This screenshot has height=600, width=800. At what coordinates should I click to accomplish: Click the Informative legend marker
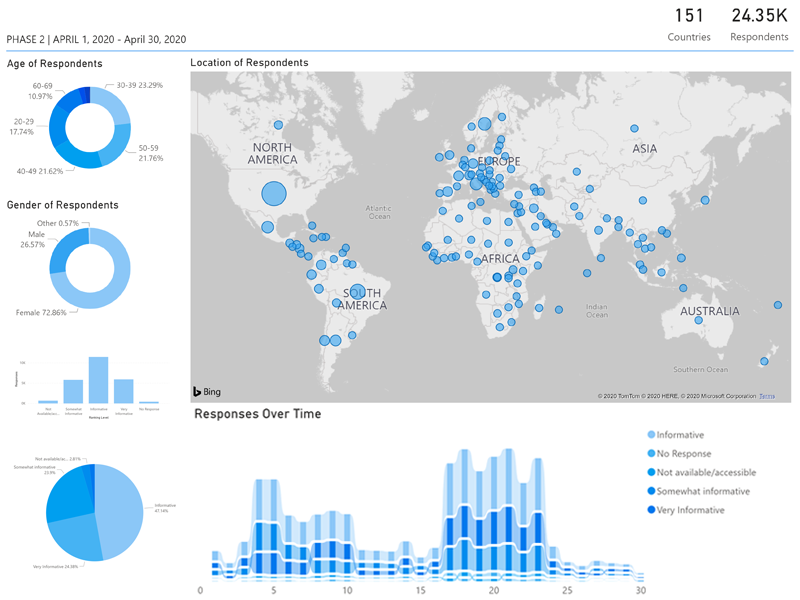(651, 435)
